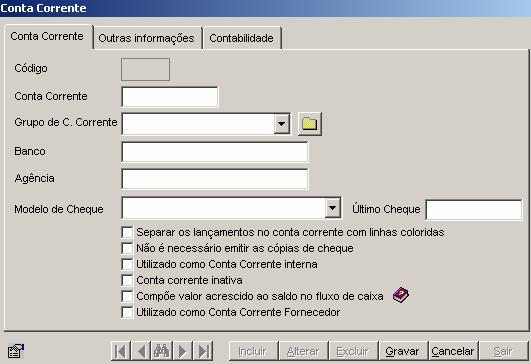Viewport: 531px width, 364px height.
Task: Click the Sair button
Action: point(503,351)
